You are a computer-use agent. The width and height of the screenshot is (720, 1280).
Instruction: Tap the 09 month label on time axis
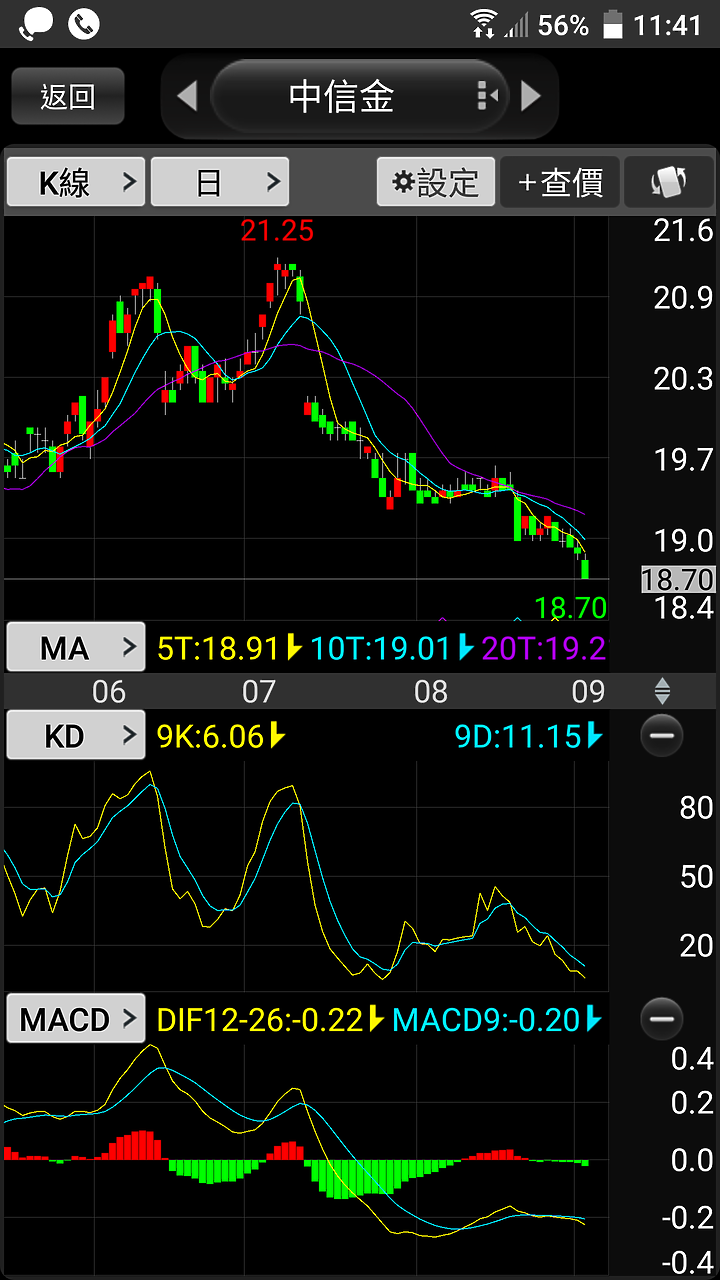click(588, 691)
